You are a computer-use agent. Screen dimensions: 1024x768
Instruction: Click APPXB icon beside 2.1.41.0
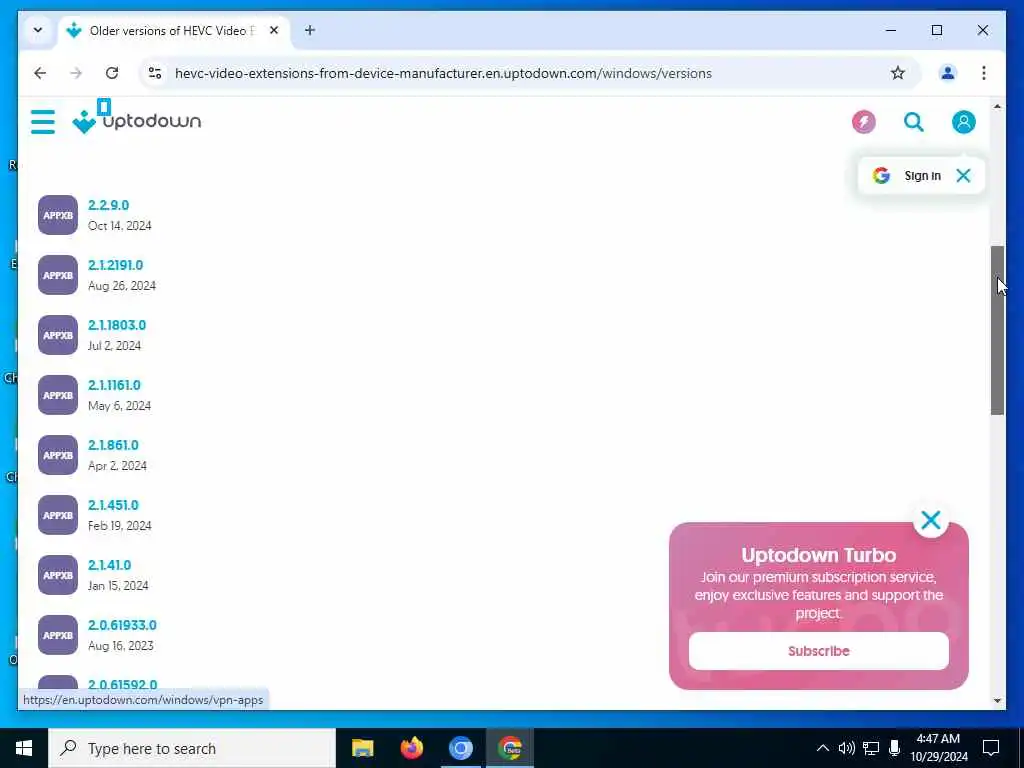57,575
